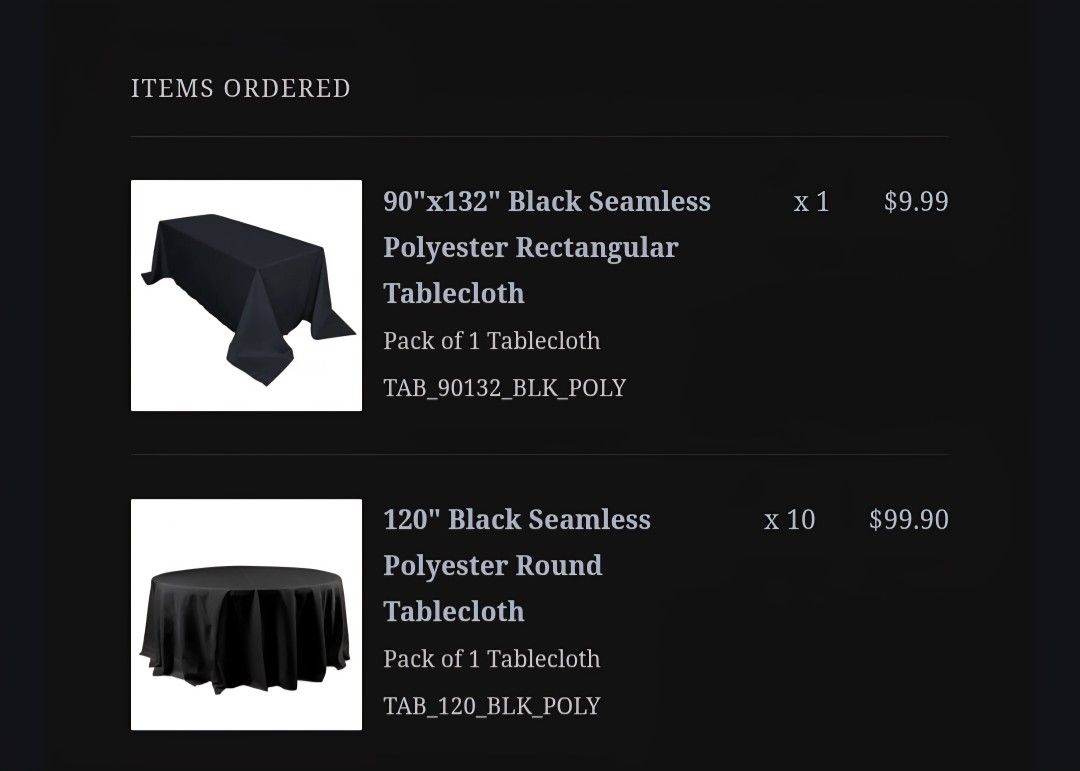
Task: Select the word Tablecloth in first product title
Action: tap(454, 293)
